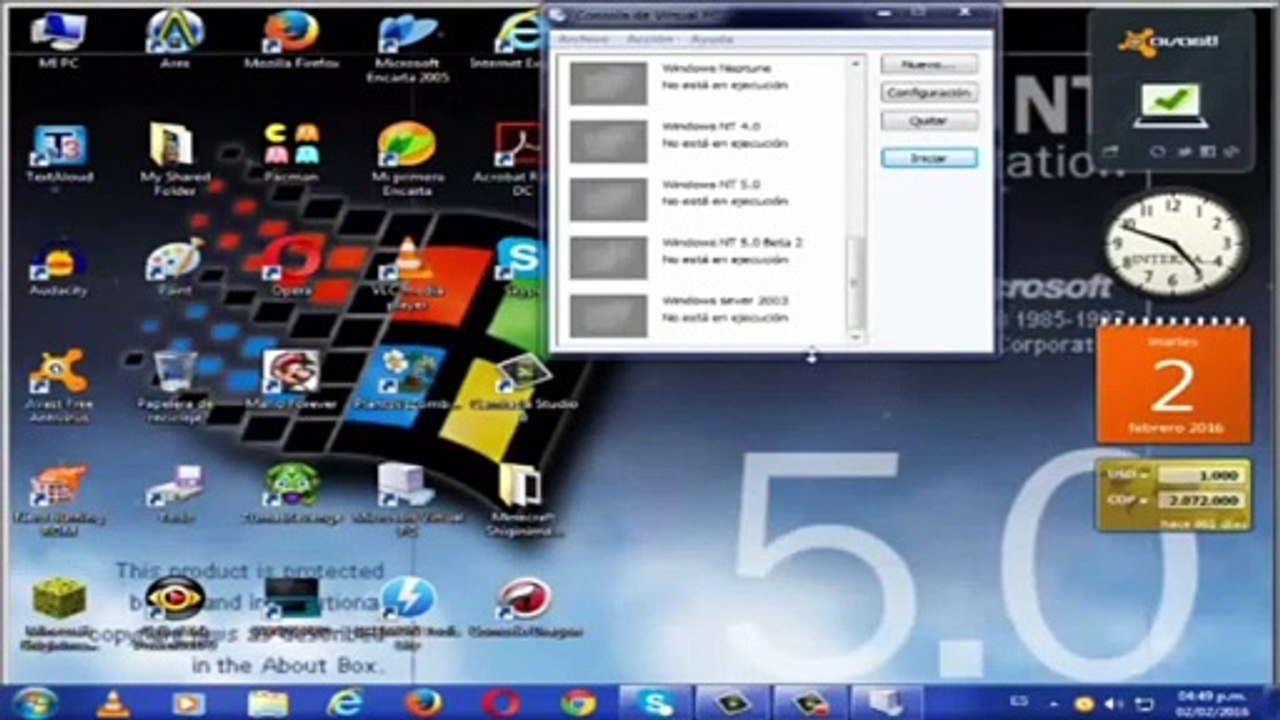Switch to Skype in the taskbar
The image size is (1280, 720).
[x=655, y=703]
